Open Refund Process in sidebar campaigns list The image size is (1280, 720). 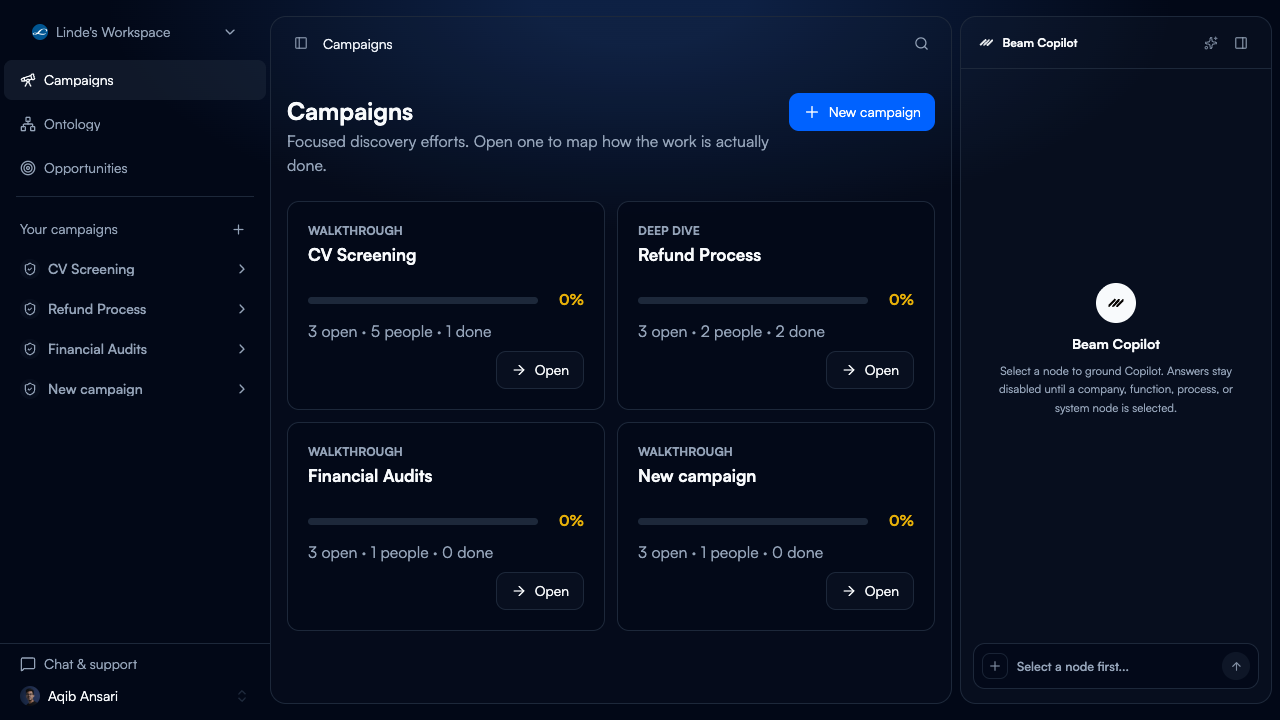coord(135,309)
